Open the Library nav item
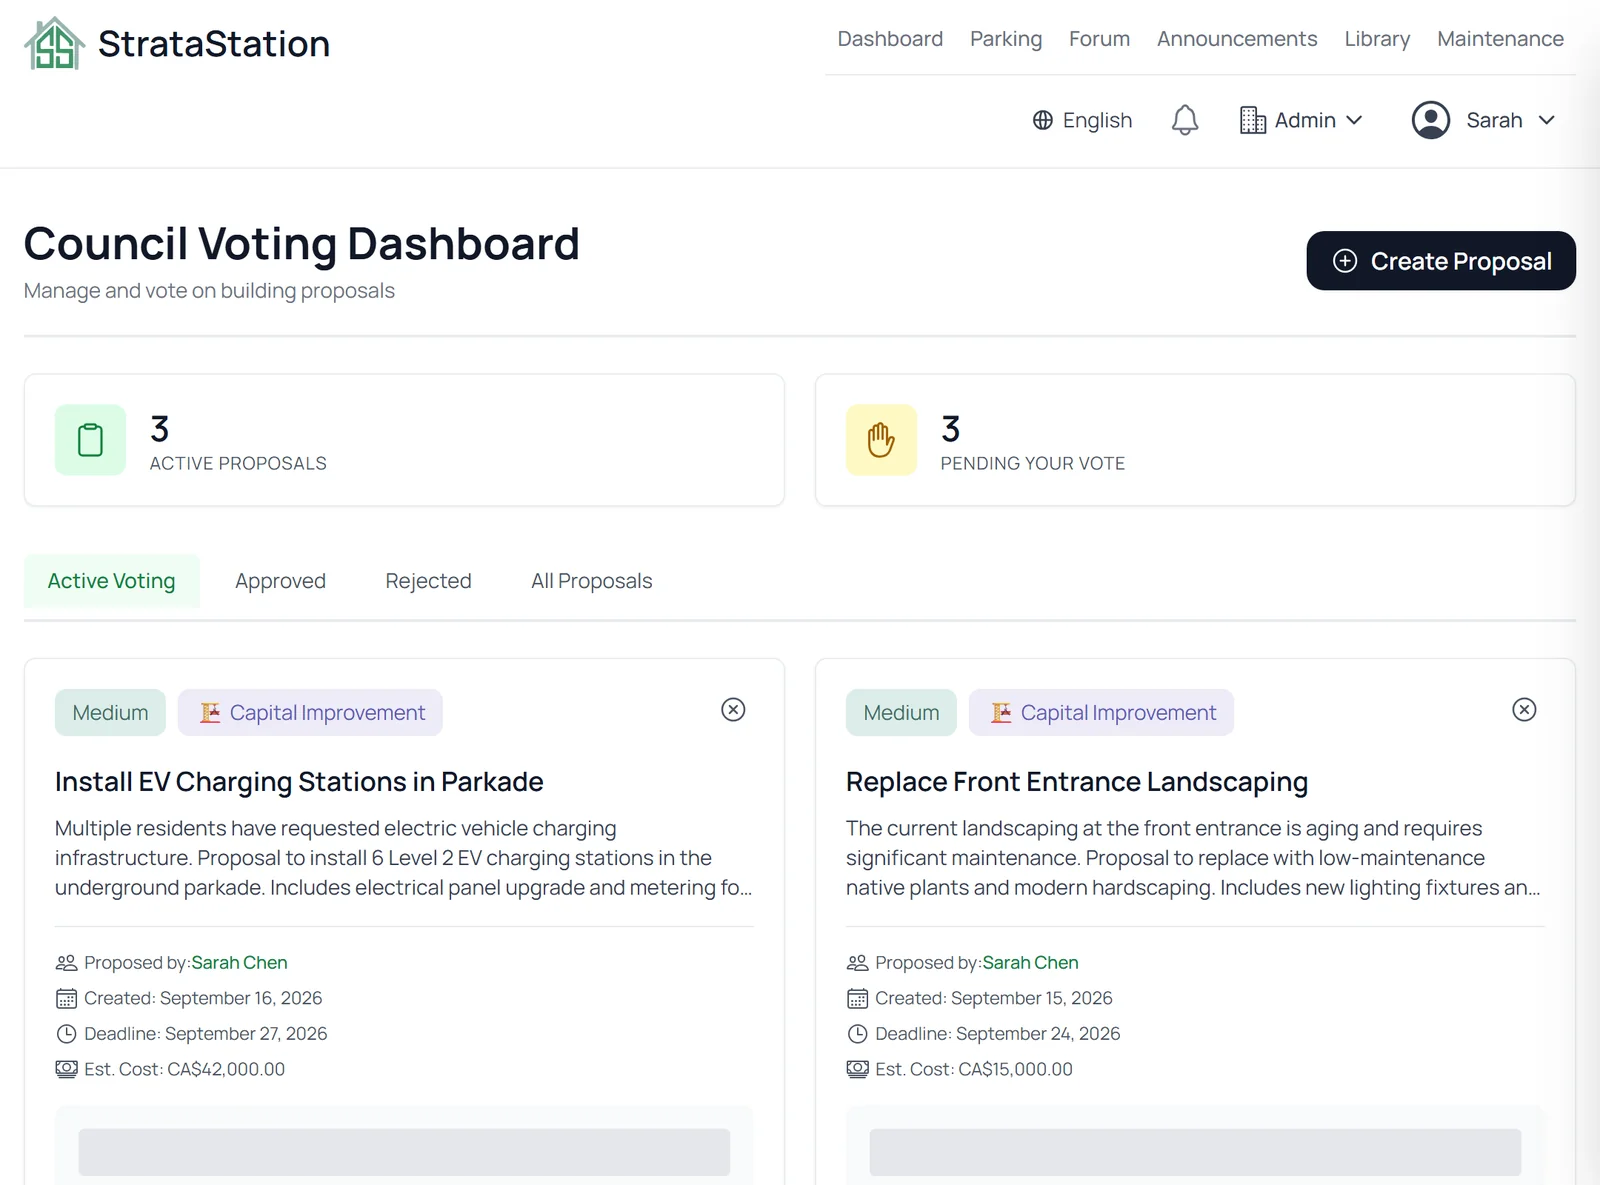The height and width of the screenshot is (1185, 1600). [x=1377, y=39]
